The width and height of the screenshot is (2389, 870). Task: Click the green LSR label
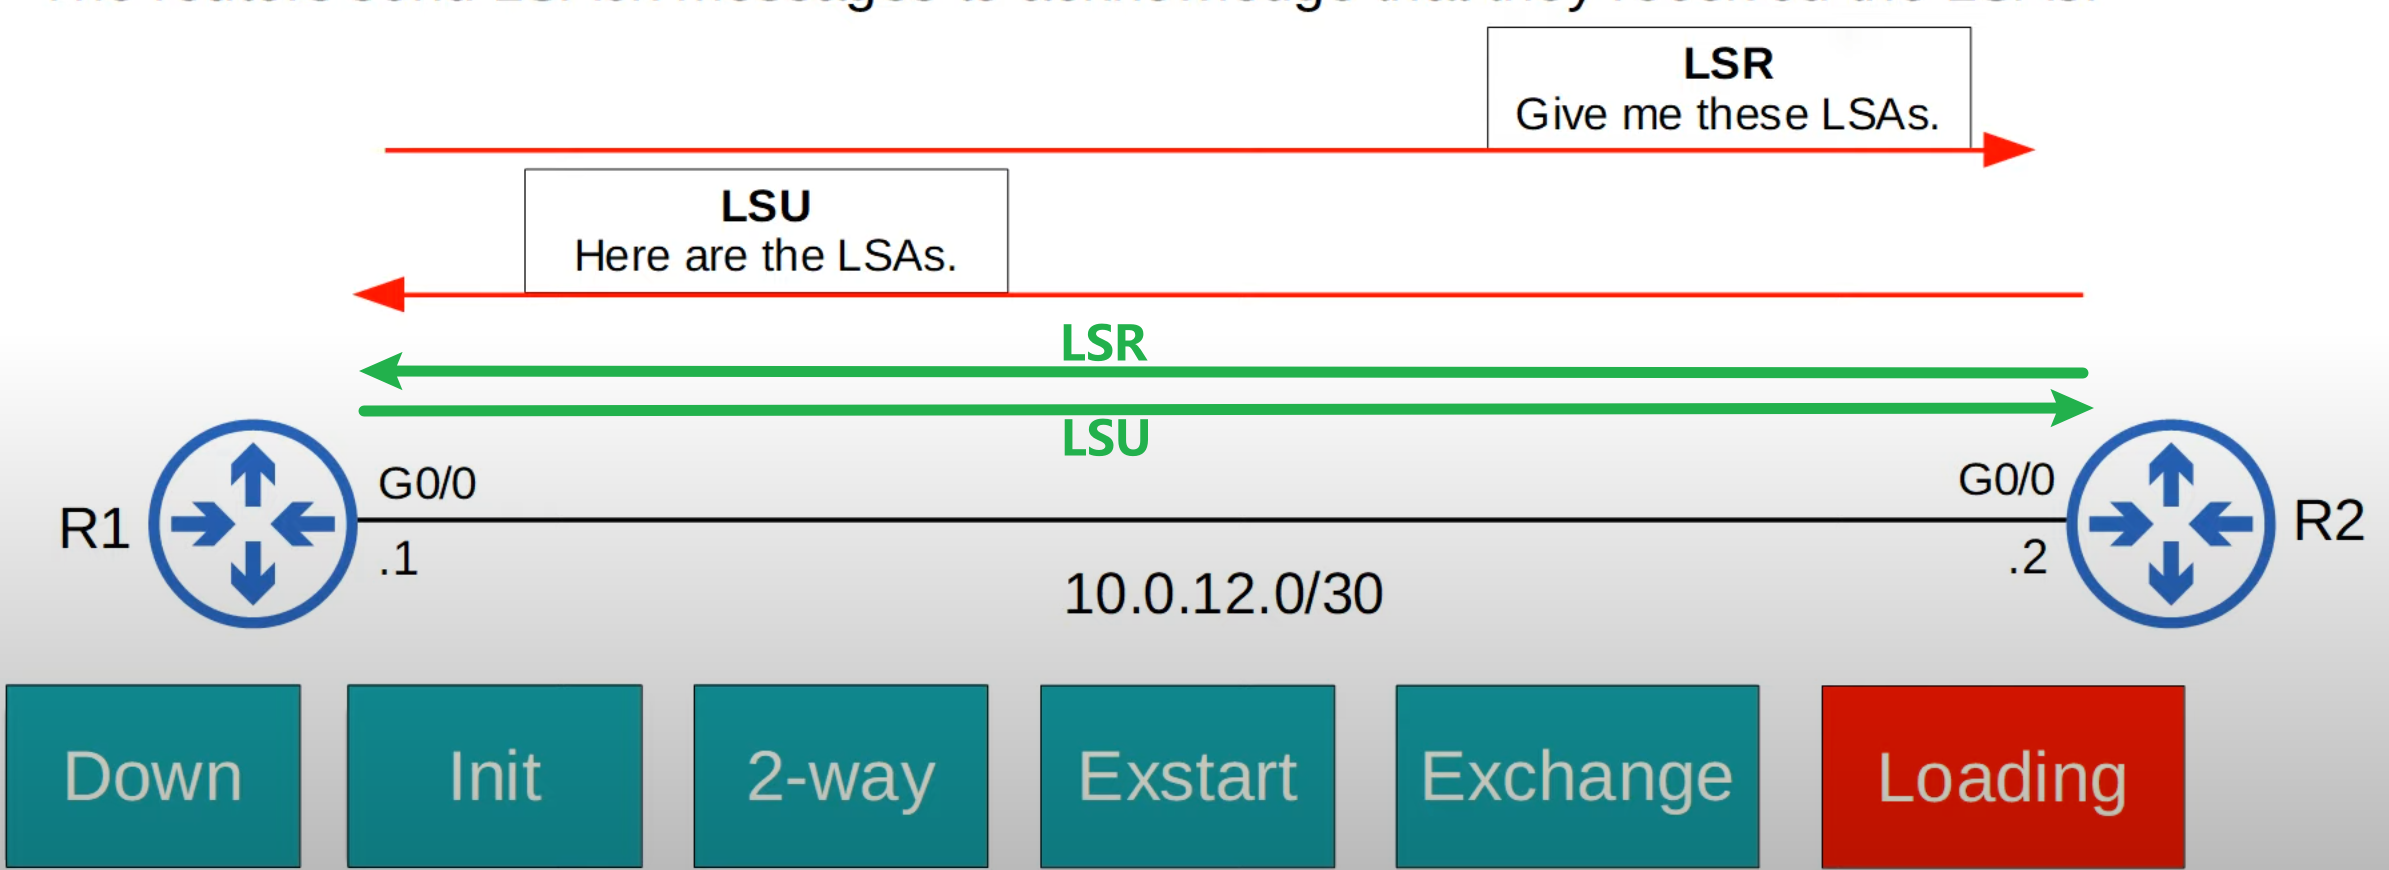point(1103,343)
